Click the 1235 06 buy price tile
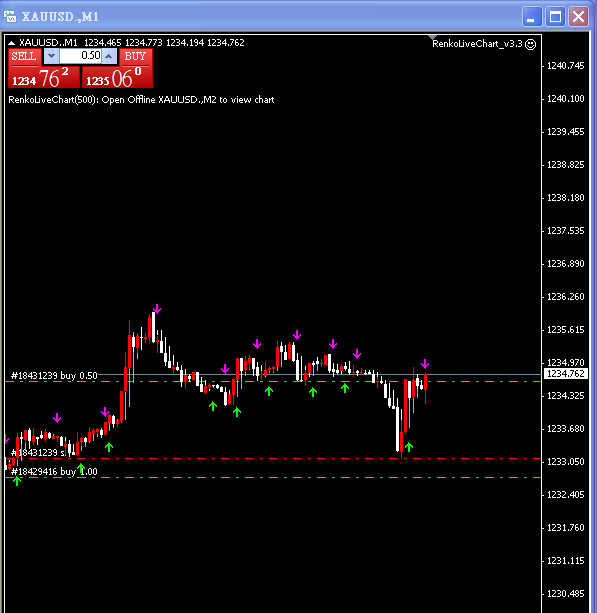 pyautogui.click(x=117, y=77)
